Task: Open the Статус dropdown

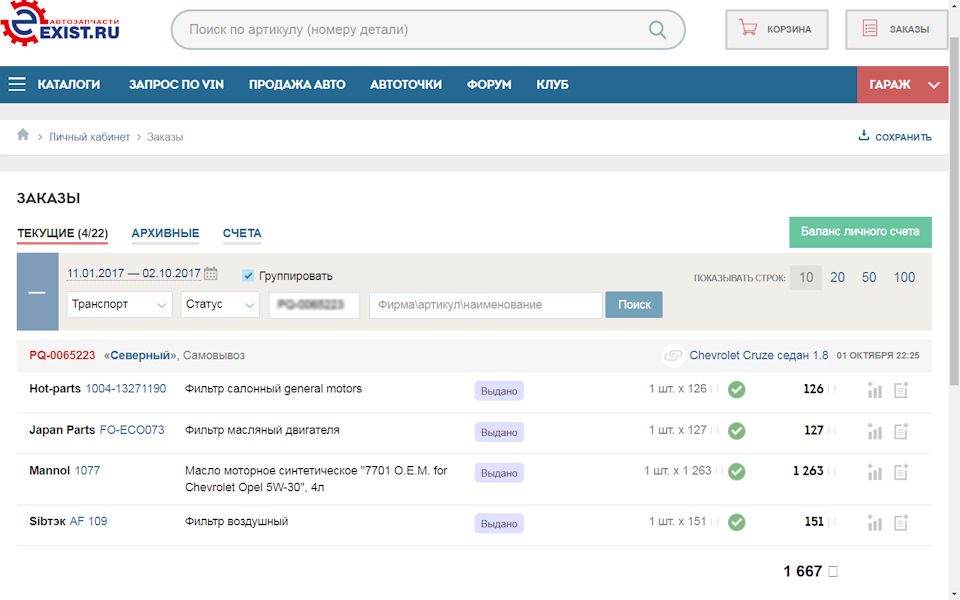Action: pos(220,304)
